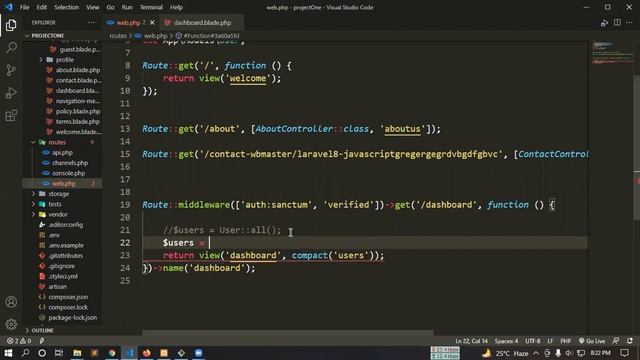Open .gitattributes file
640x360 pixels.
(65, 256)
